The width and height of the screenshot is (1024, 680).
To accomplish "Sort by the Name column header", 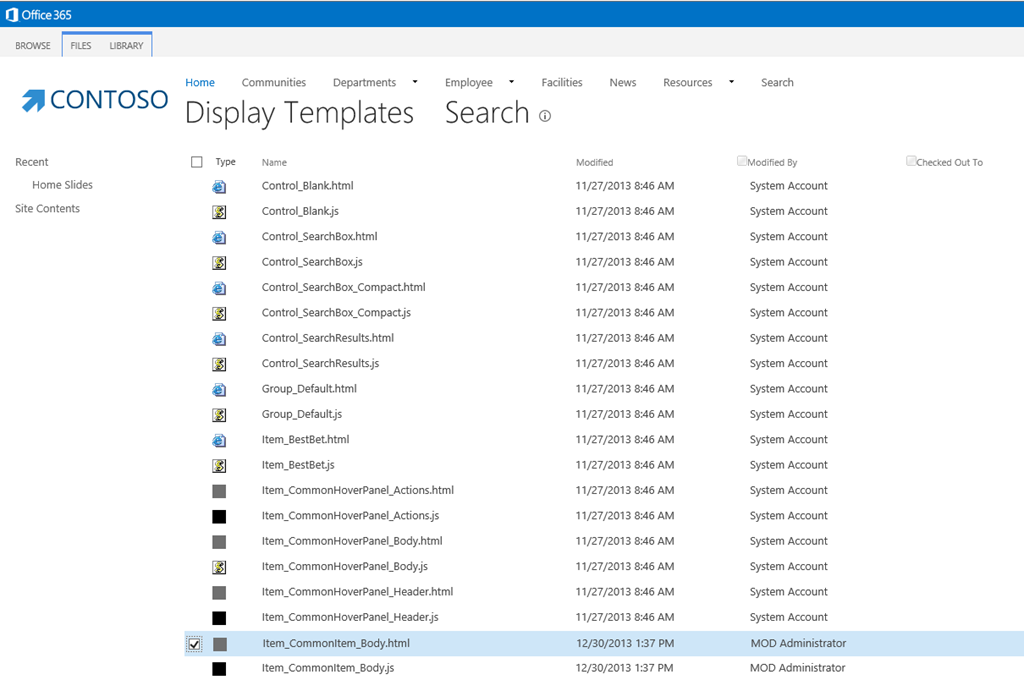I will point(274,163).
